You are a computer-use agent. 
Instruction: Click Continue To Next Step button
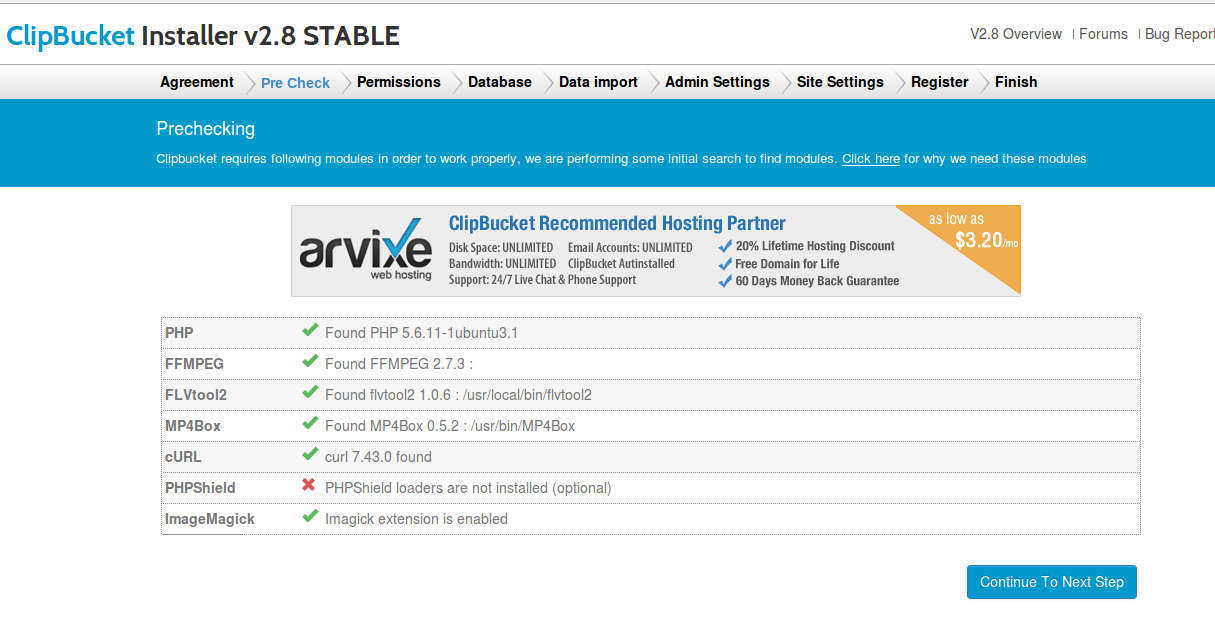pyautogui.click(x=1052, y=582)
